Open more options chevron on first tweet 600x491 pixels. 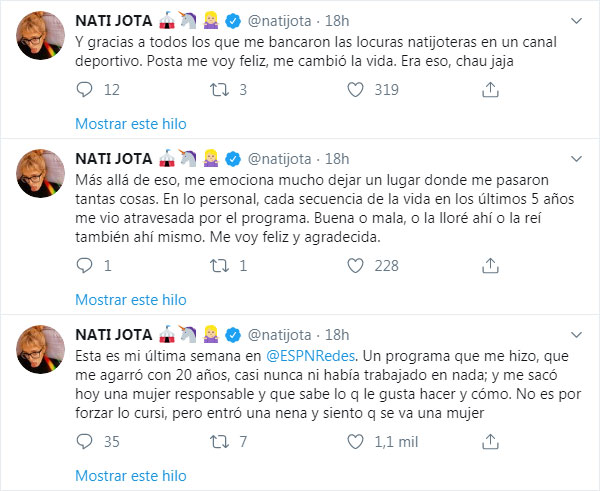click(577, 19)
